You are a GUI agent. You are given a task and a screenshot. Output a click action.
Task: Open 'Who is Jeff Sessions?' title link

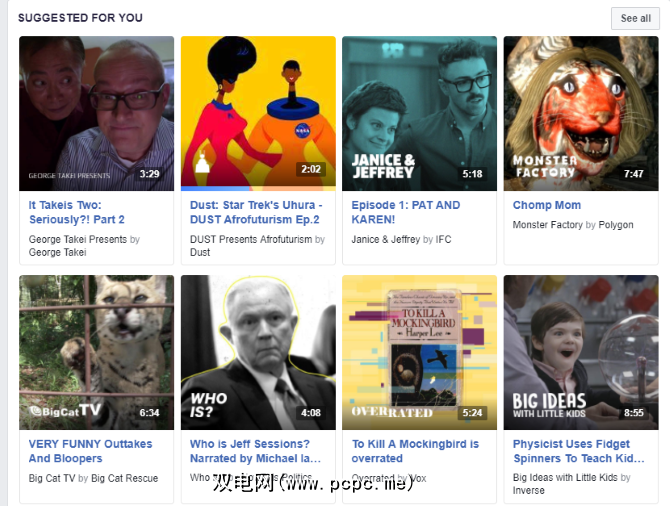255,451
